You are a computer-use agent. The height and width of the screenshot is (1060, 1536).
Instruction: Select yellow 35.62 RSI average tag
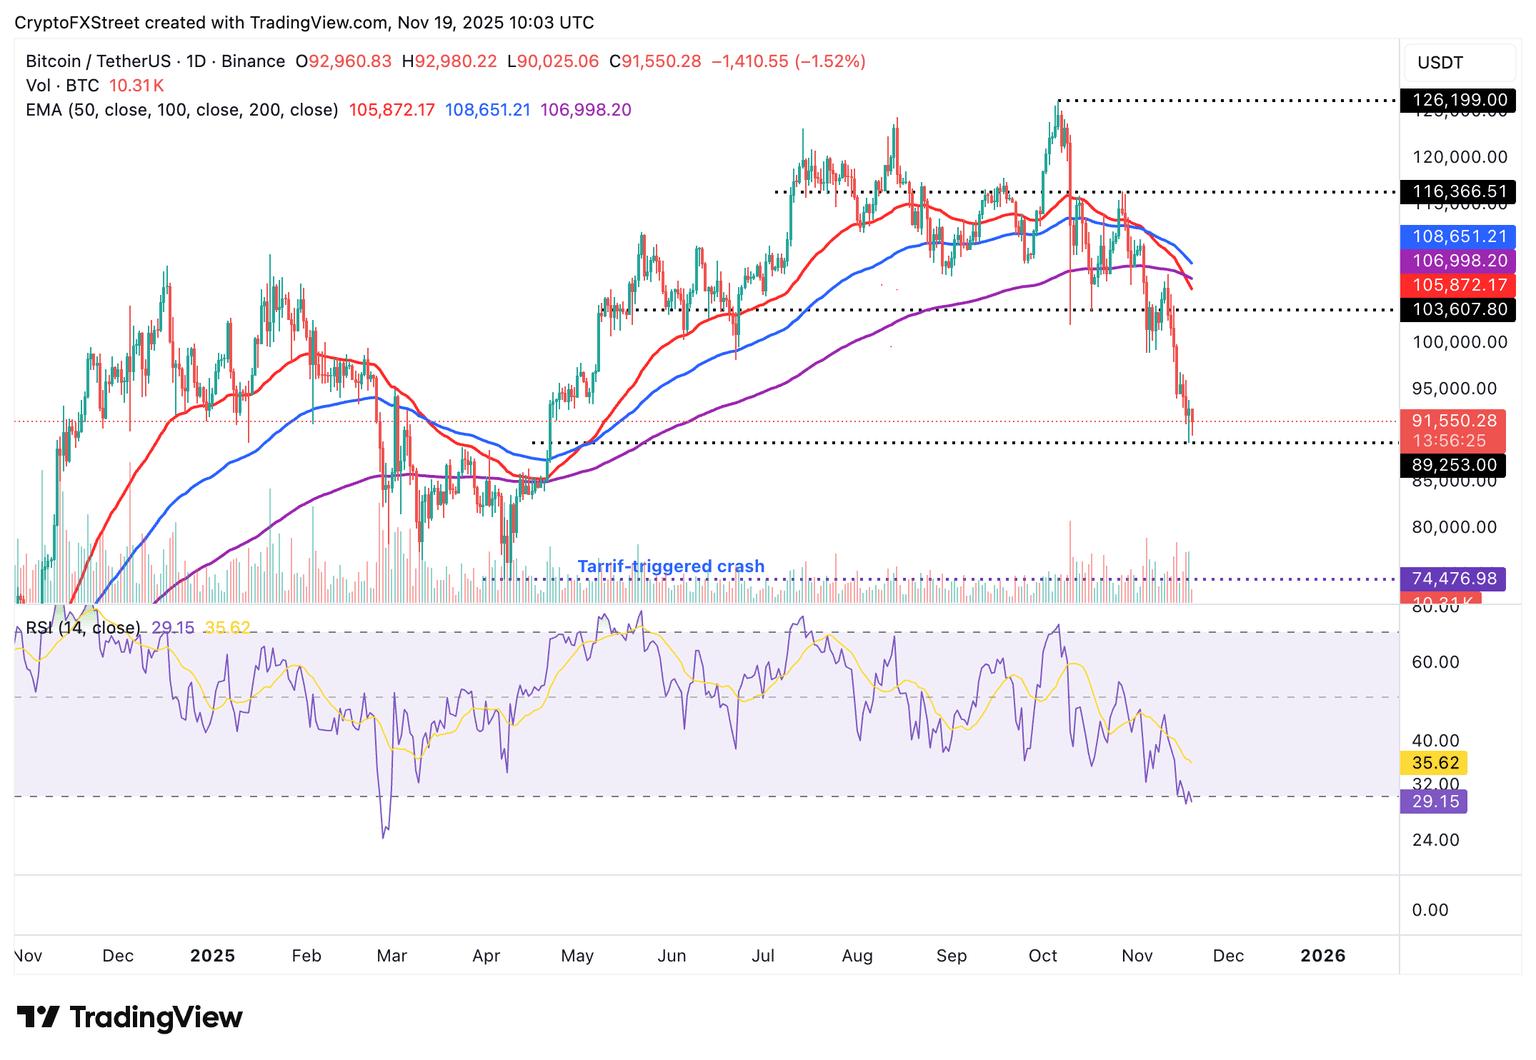[1436, 763]
